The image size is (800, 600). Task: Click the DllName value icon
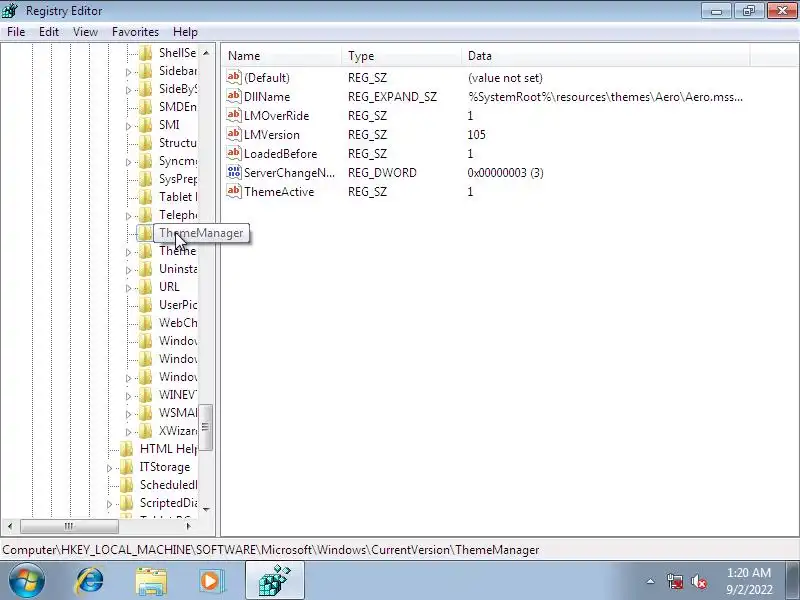click(234, 96)
